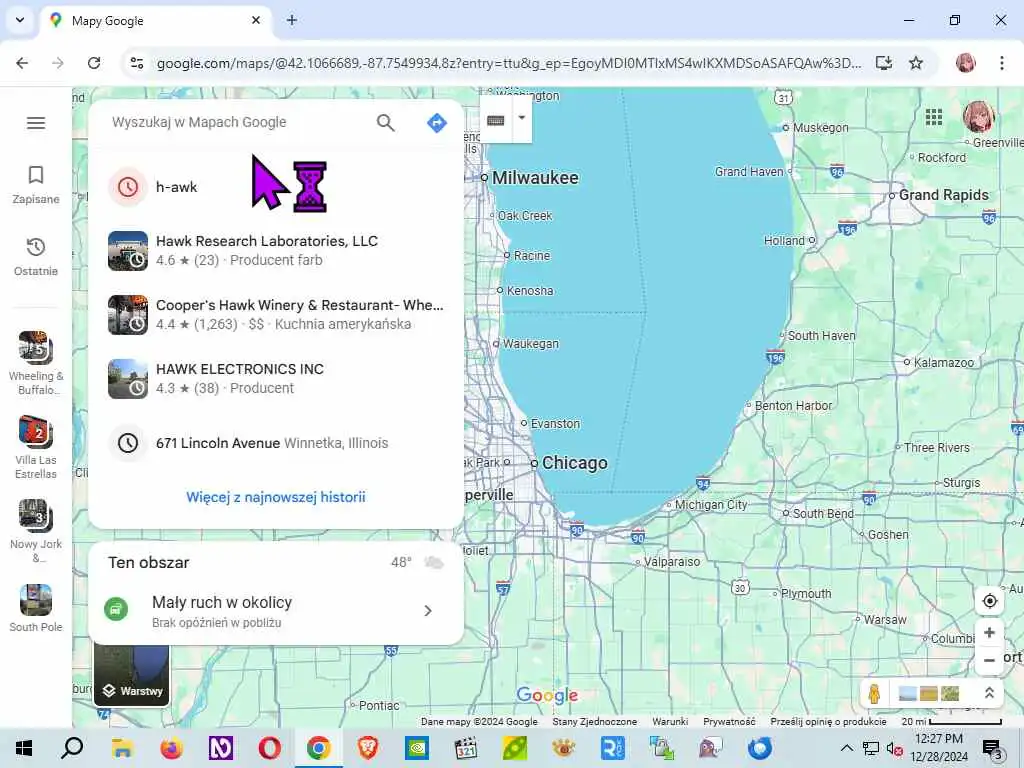Viewport: 1024px width, 768px height.
Task: Open the Warunki terms link
Action: (x=670, y=722)
